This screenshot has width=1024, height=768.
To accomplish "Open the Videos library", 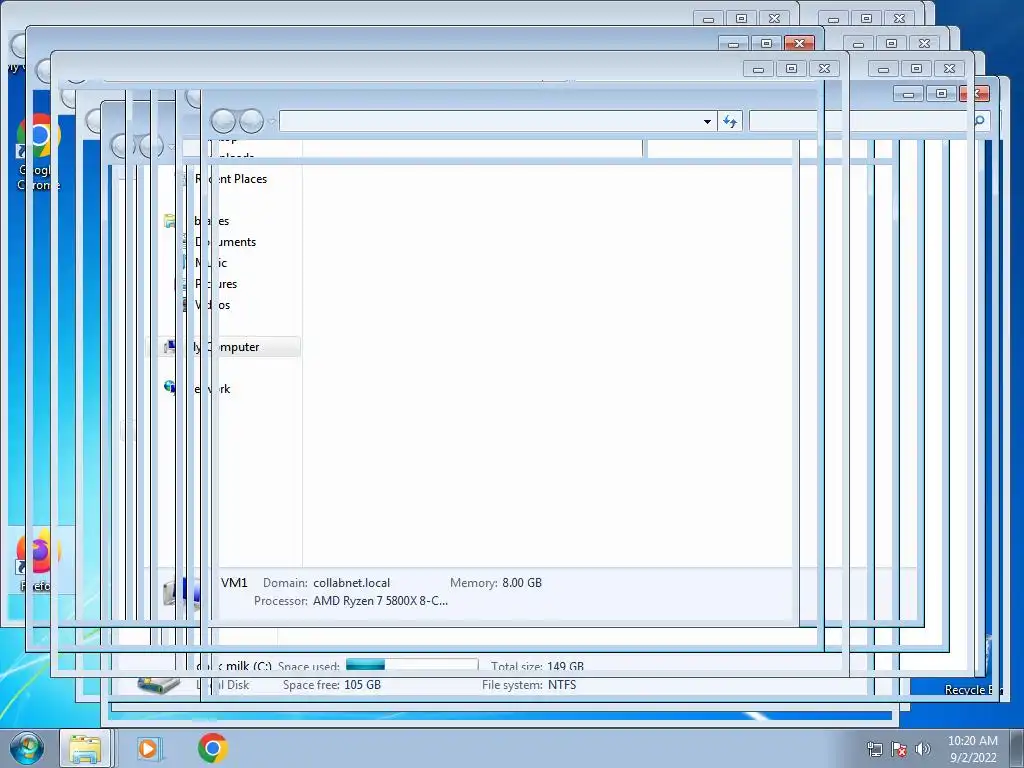I will point(212,304).
